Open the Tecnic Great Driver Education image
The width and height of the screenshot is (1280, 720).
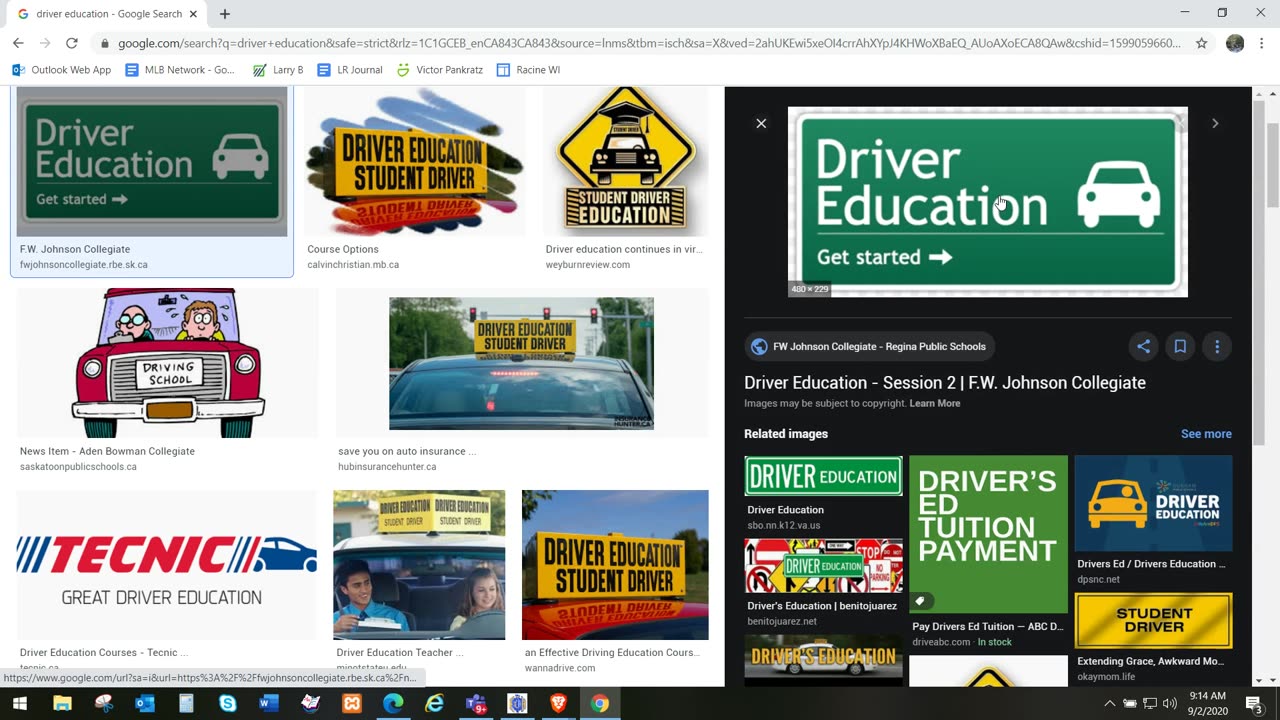pos(166,564)
